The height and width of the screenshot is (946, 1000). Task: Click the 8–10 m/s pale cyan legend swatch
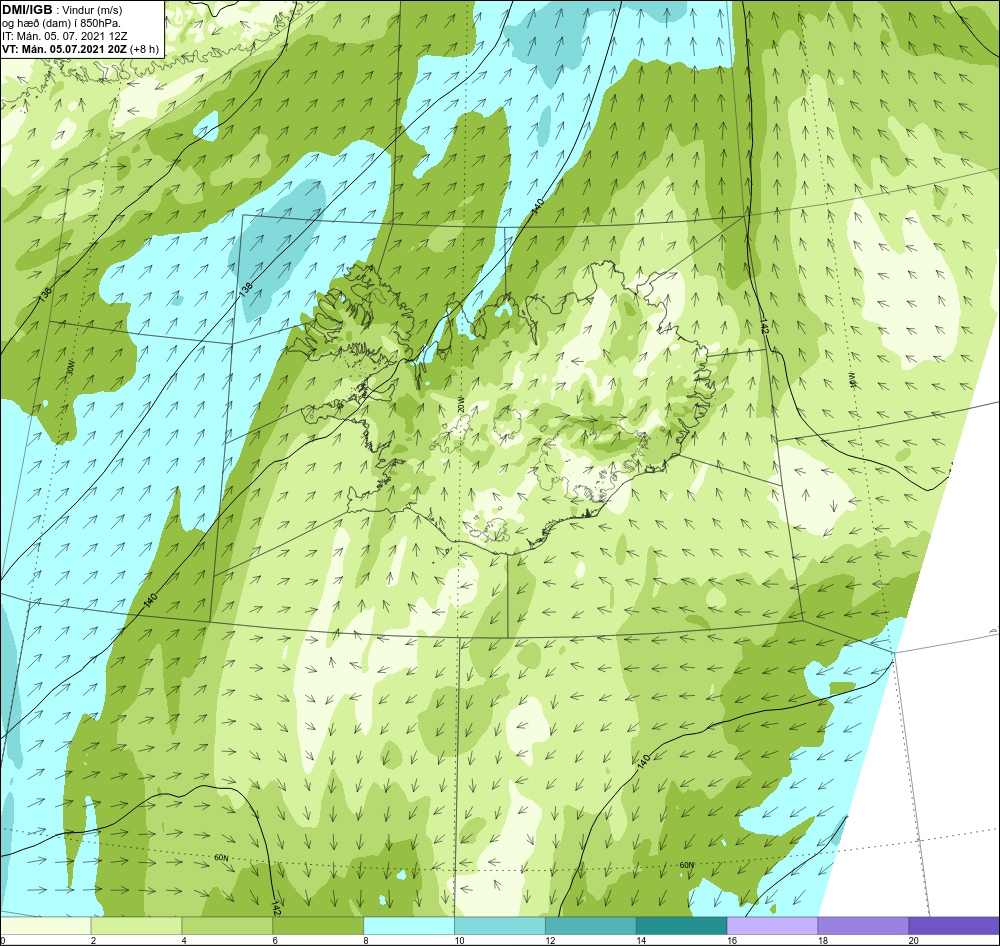409,925
